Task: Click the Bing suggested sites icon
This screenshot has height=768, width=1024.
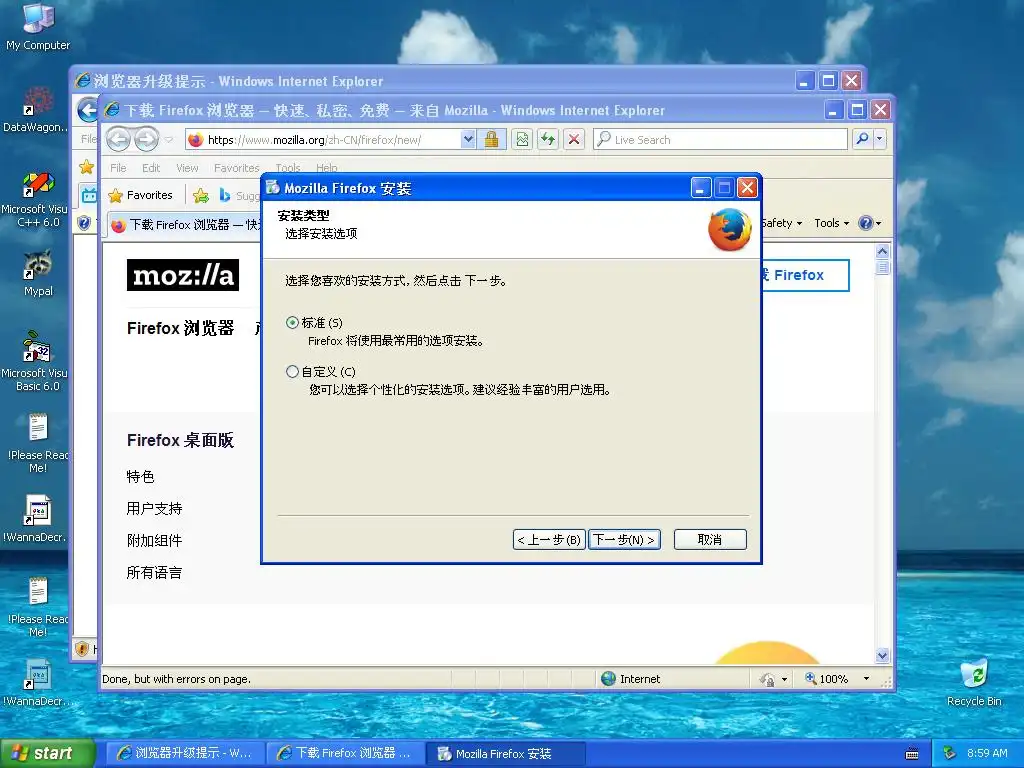Action: click(x=225, y=195)
